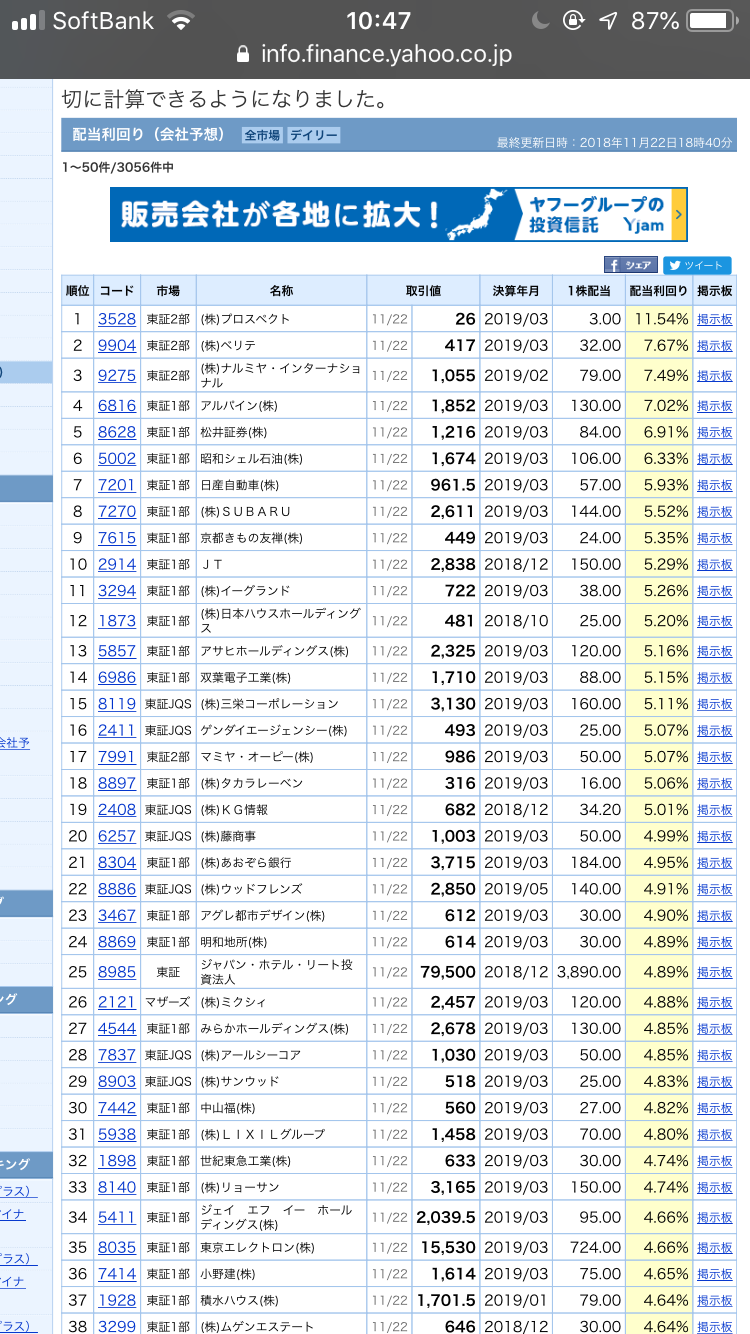Open stock code 8886 link
The width and height of the screenshot is (750, 1334).
coord(117,889)
